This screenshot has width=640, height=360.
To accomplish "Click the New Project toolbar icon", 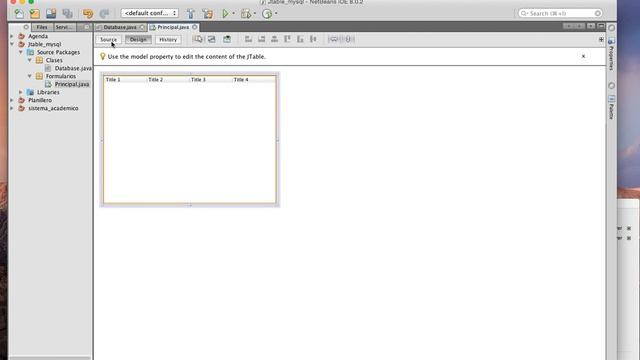I will coord(35,13).
